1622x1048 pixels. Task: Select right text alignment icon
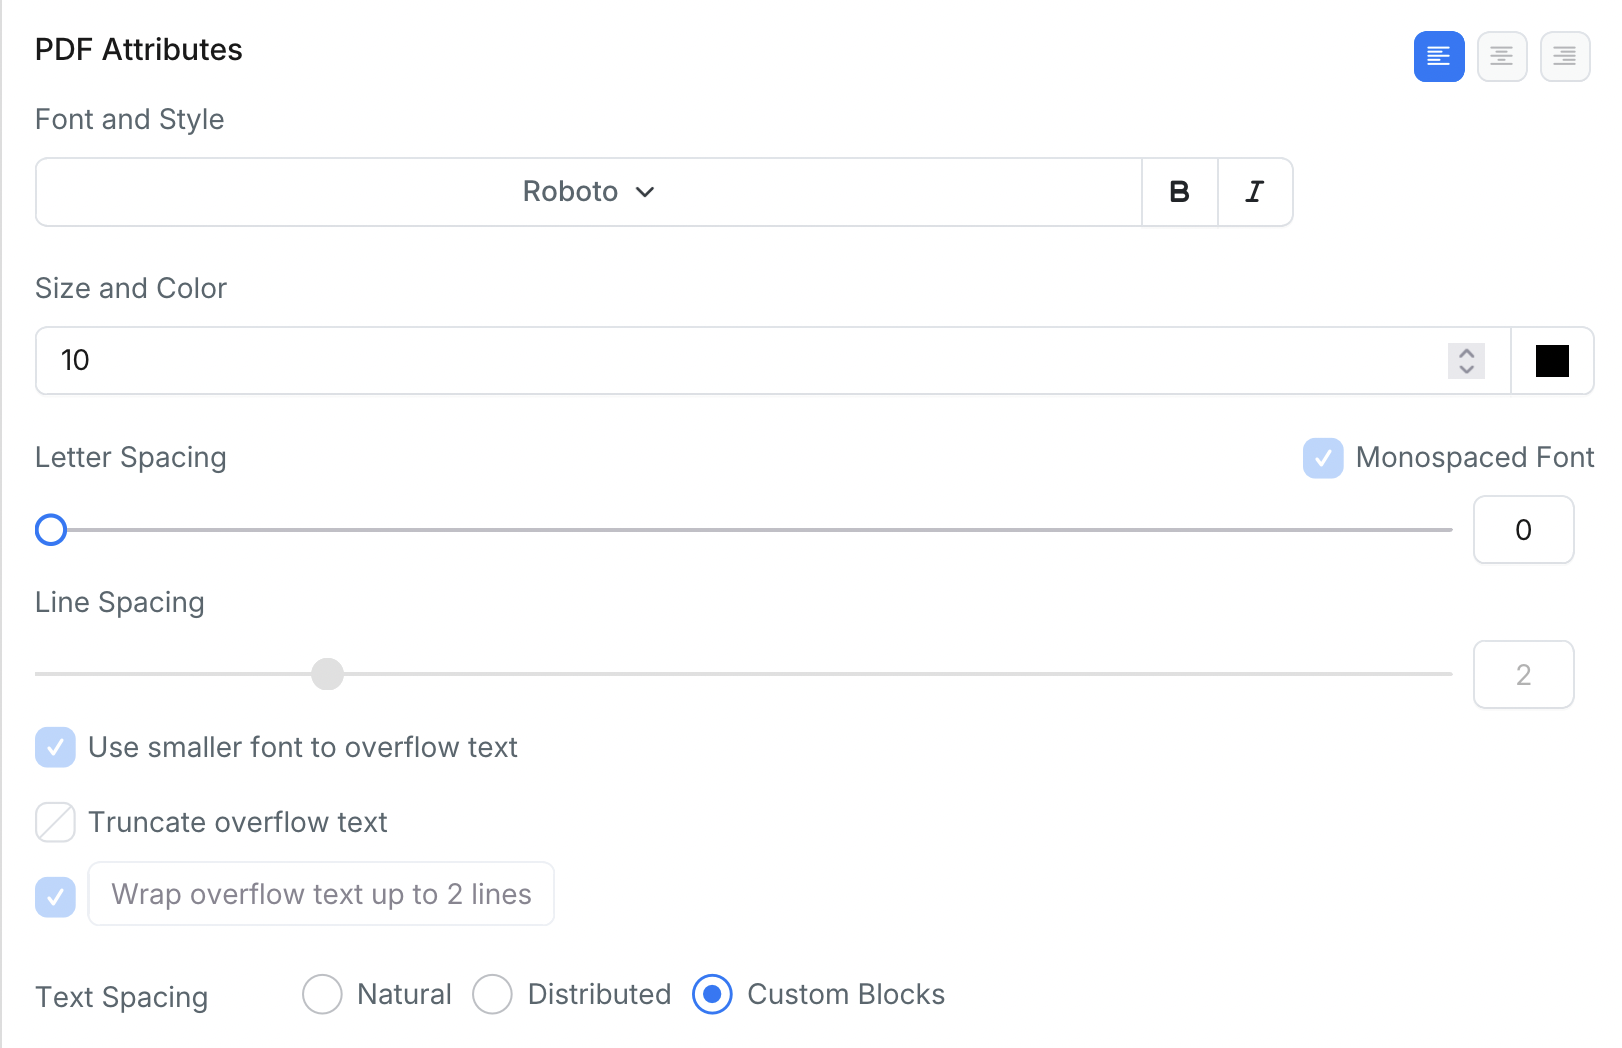point(1565,56)
